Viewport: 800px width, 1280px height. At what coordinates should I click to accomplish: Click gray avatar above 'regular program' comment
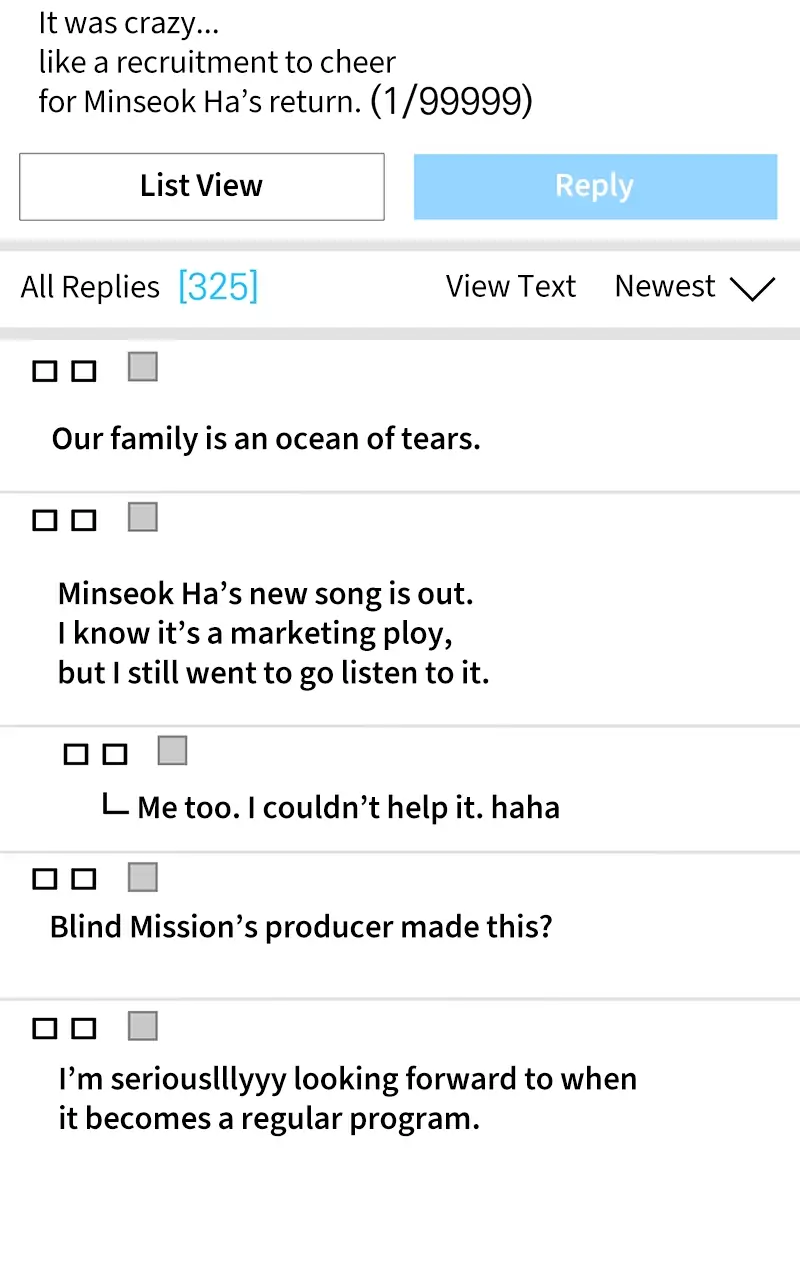[x=143, y=1026]
